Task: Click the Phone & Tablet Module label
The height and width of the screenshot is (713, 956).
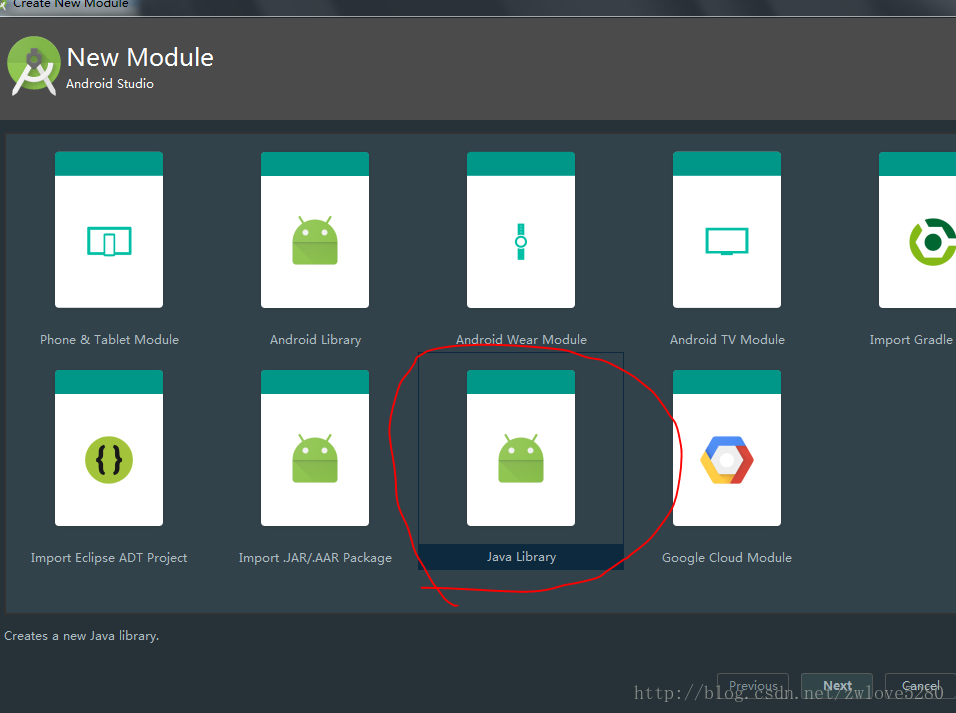Action: (109, 340)
